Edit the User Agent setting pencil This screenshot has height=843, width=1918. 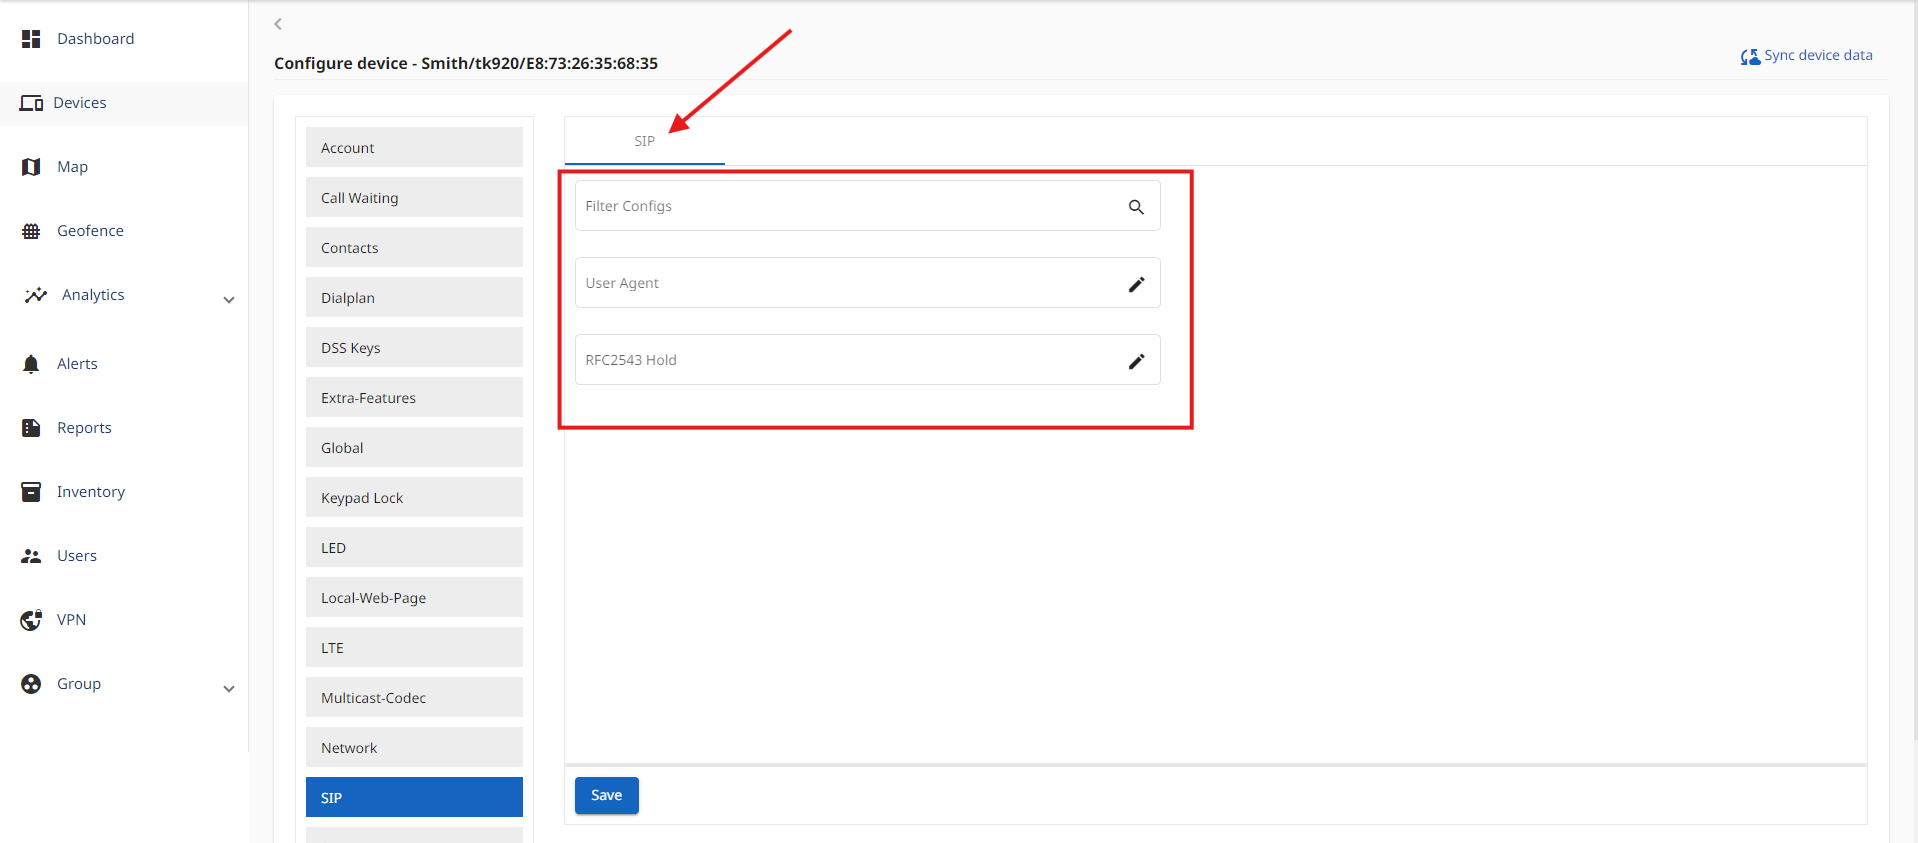point(1136,284)
